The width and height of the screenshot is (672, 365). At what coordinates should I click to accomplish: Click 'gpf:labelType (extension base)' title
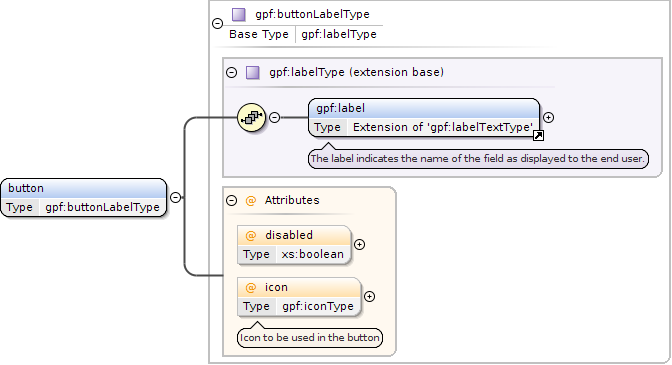pyautogui.click(x=357, y=72)
